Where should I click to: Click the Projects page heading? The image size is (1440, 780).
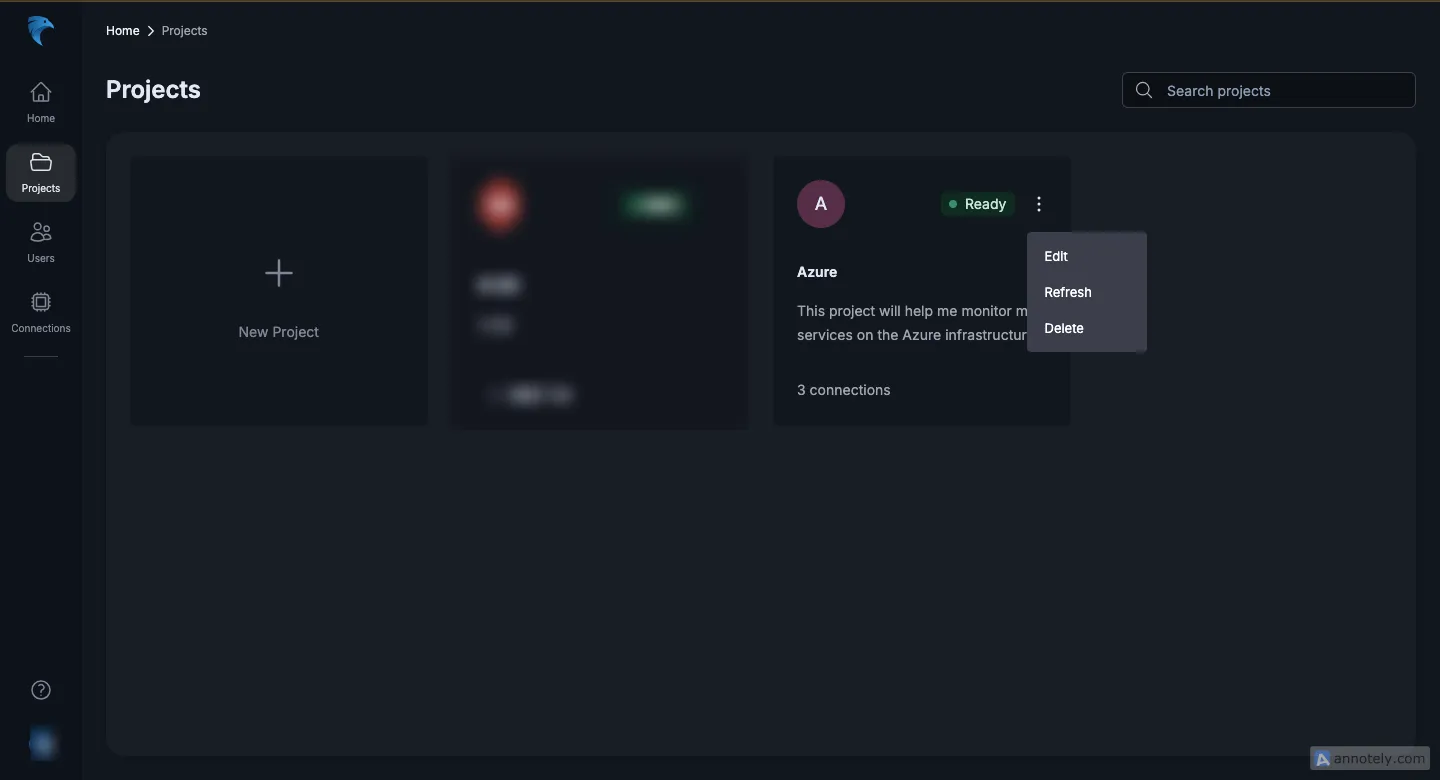(153, 89)
